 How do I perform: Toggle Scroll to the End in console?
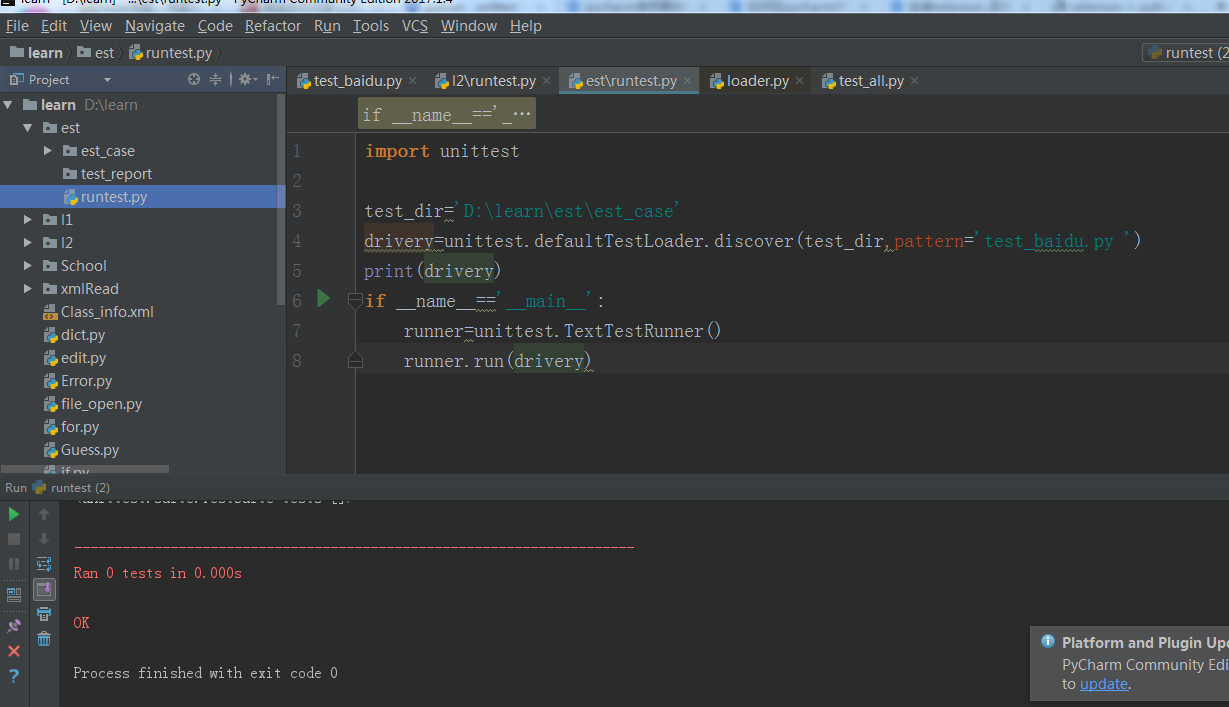(44, 589)
